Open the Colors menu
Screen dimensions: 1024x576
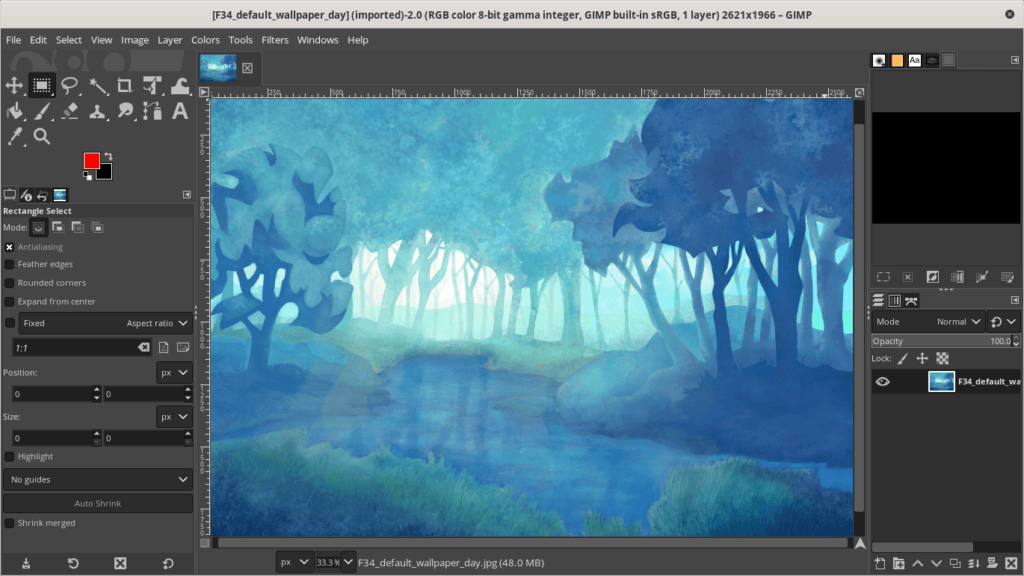[205, 40]
